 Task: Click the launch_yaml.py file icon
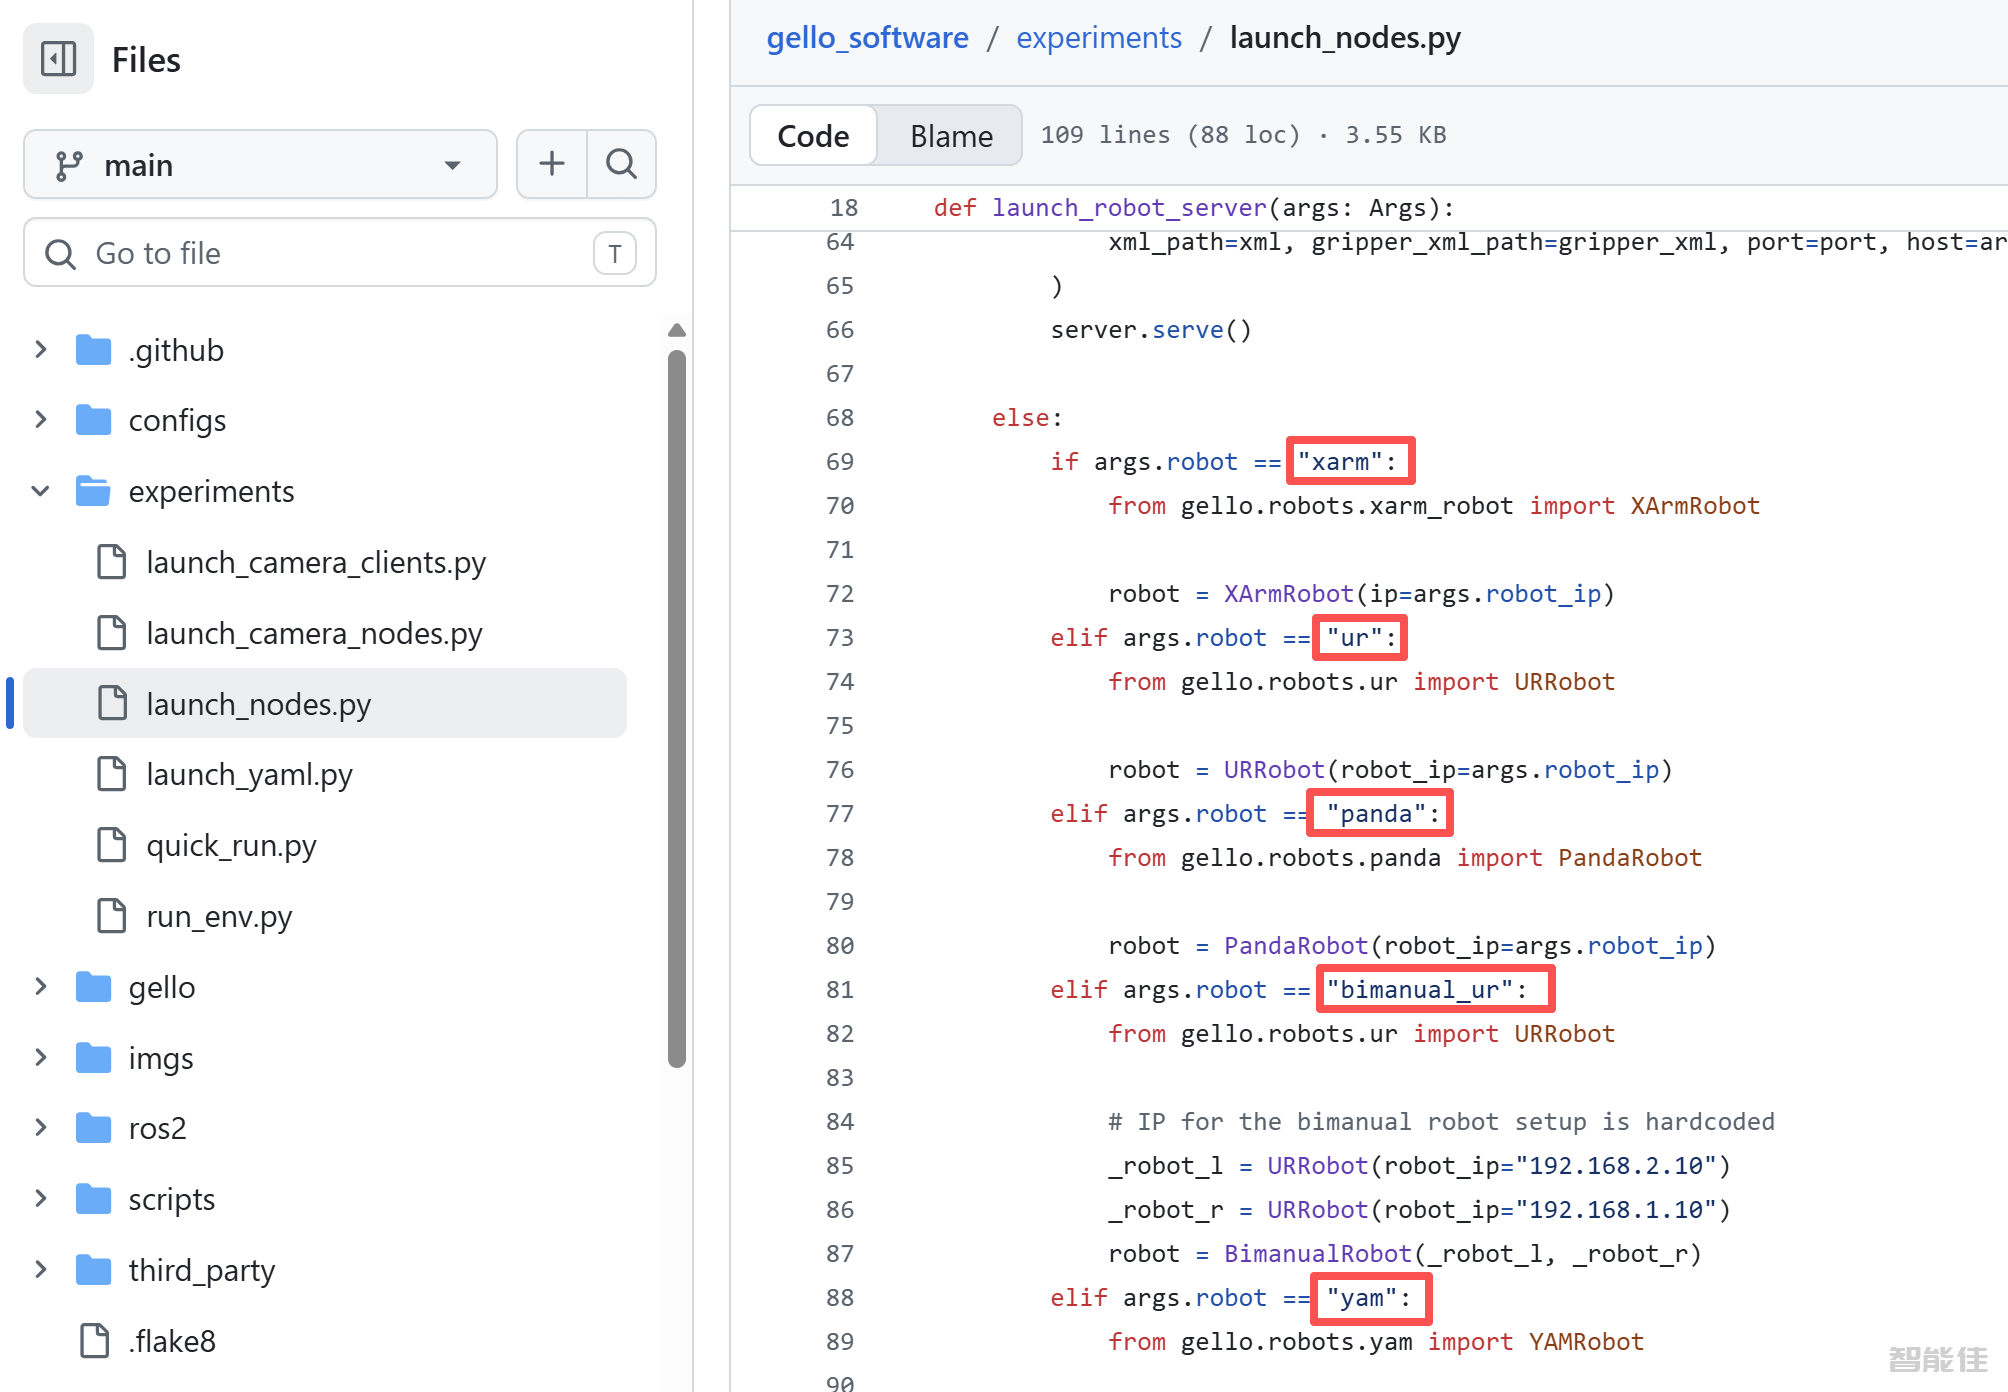point(112,774)
